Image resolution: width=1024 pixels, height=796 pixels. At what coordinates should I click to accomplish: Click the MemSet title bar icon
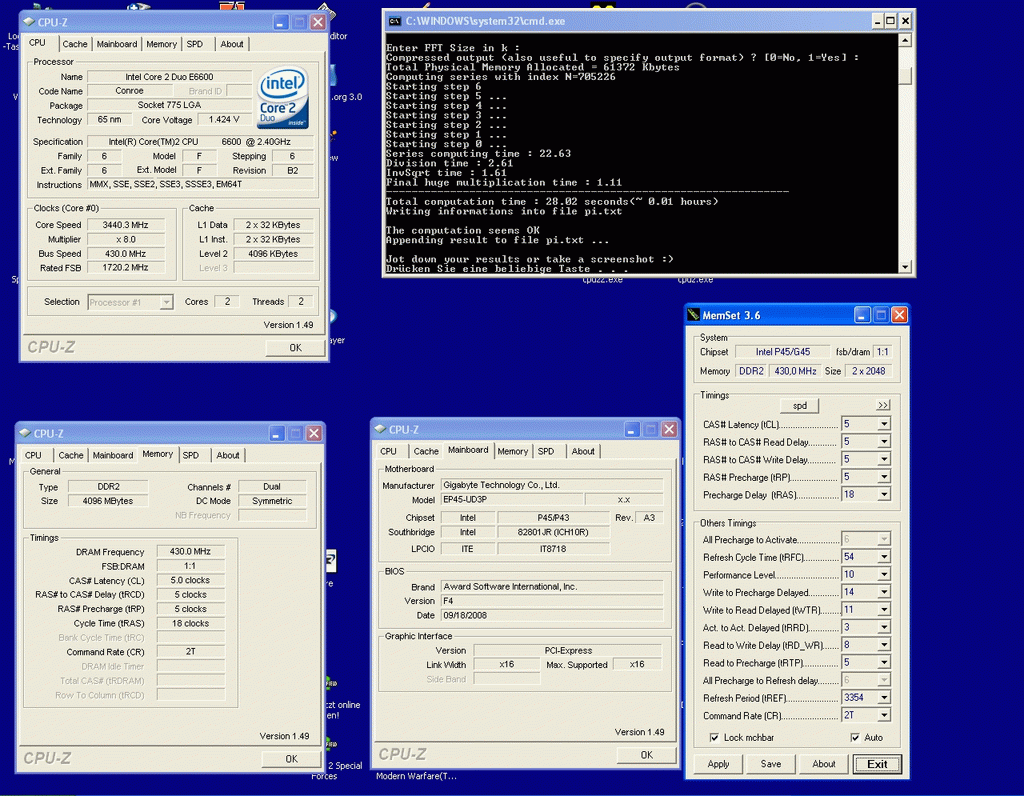[x=693, y=315]
